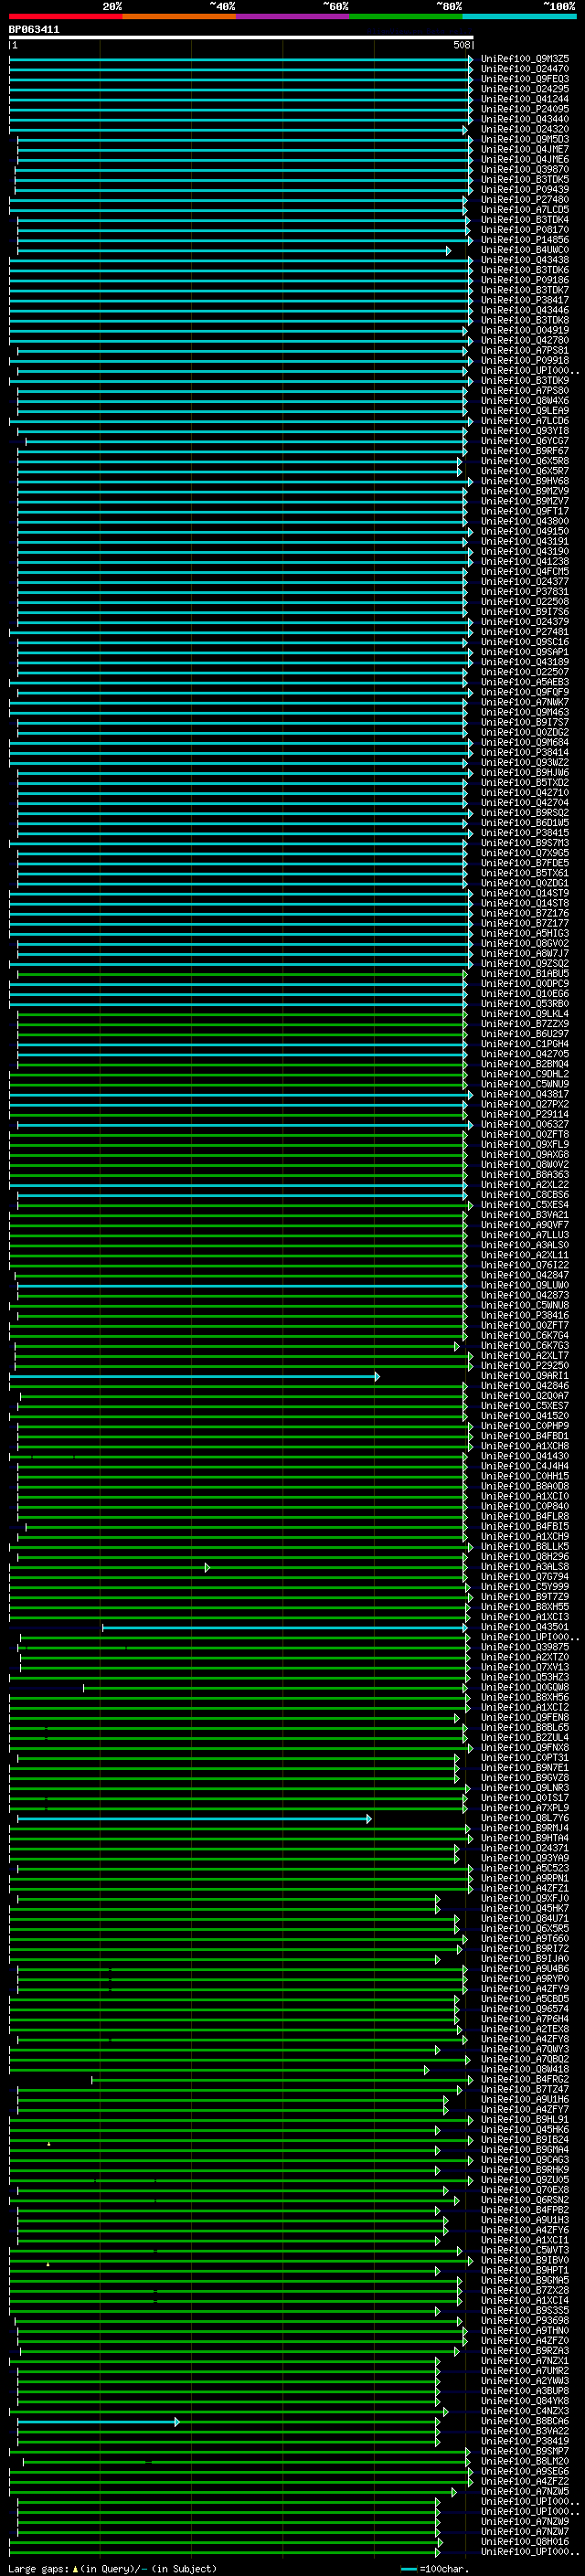Open hit UniRef100_P24095
Image resolution: width=585 pixels, height=2576 pixels.
tap(525, 109)
